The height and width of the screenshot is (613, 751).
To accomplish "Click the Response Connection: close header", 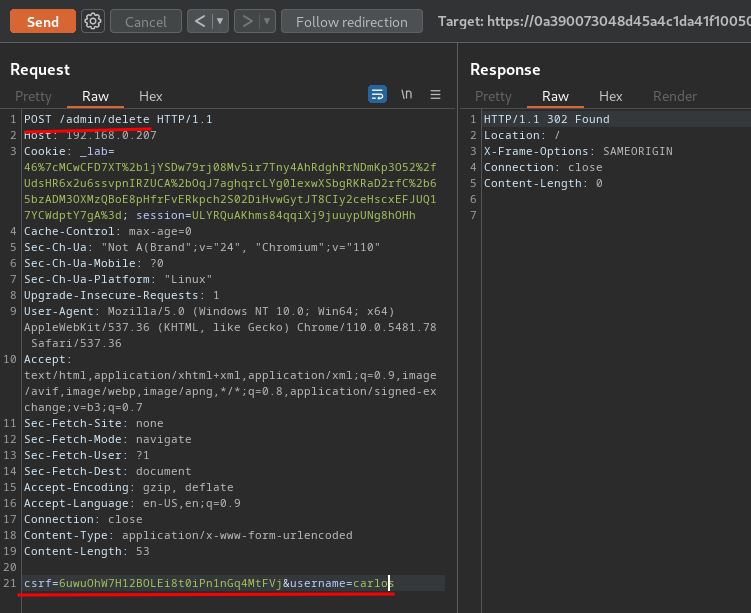I will pos(543,168).
